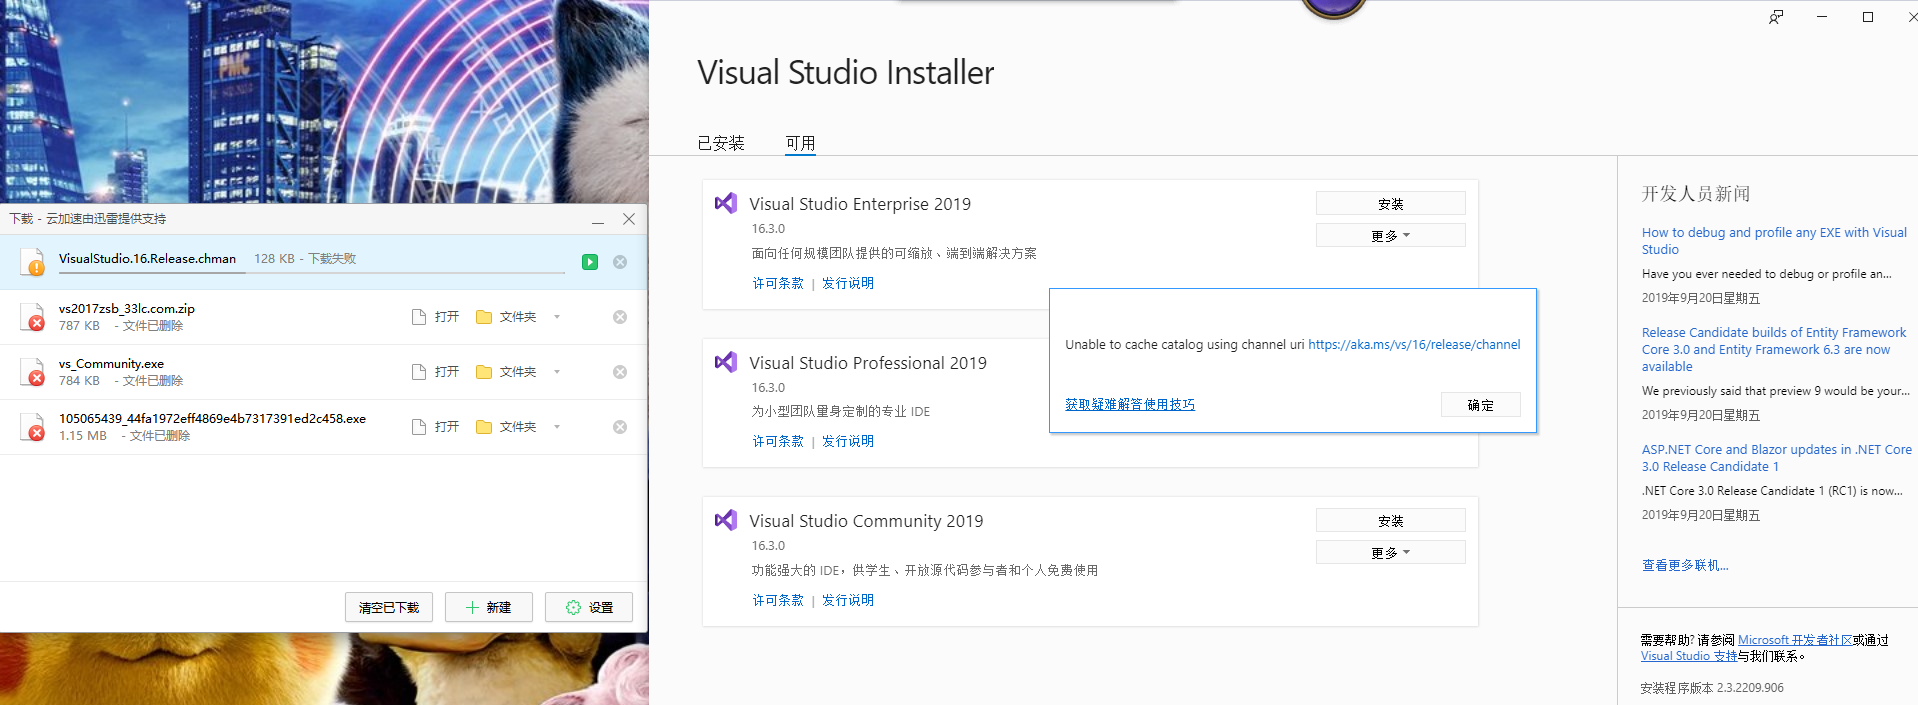Expand options arrow for vs2017zsb_33lc.com.zip
This screenshot has height=705, width=1918.
pyautogui.click(x=557, y=317)
